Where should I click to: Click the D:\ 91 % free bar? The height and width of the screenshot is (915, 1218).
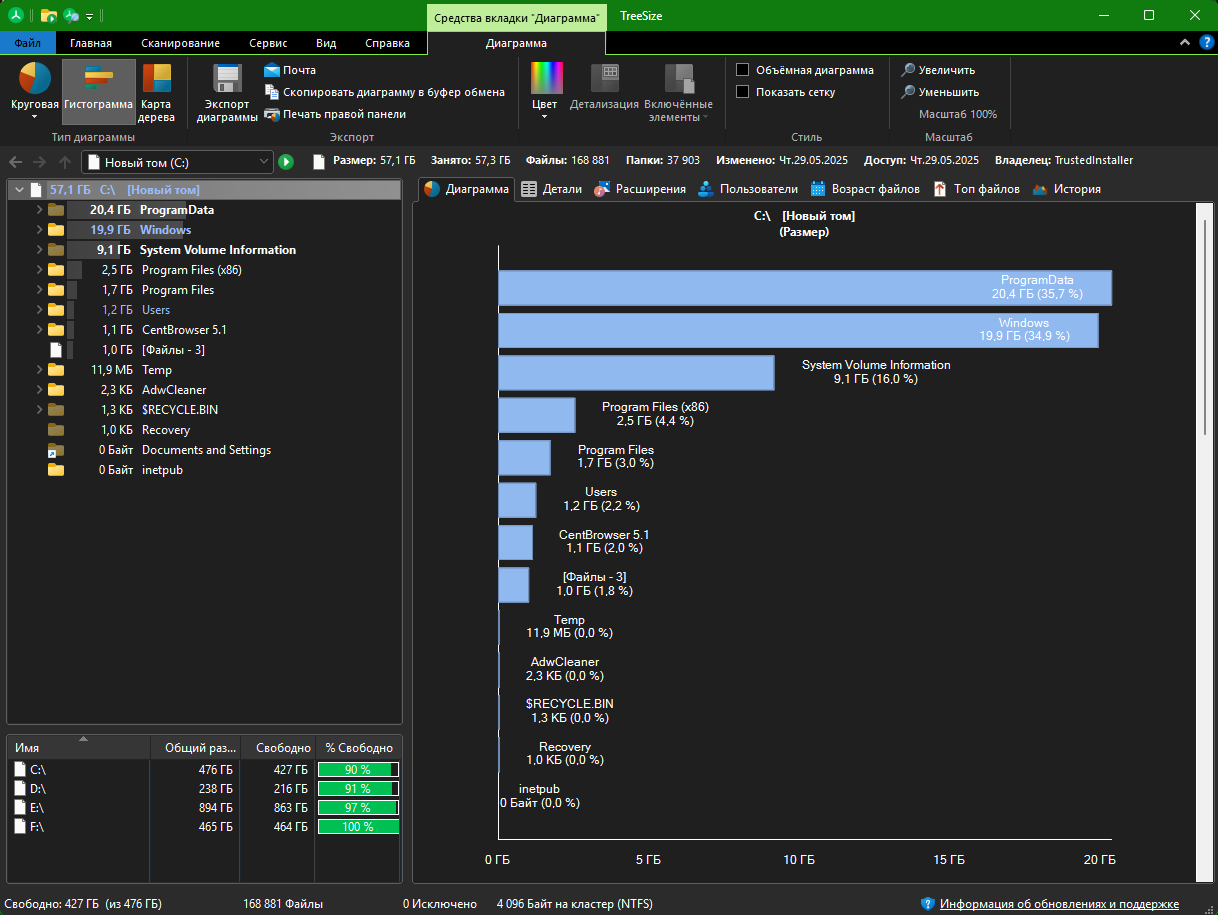(358, 789)
